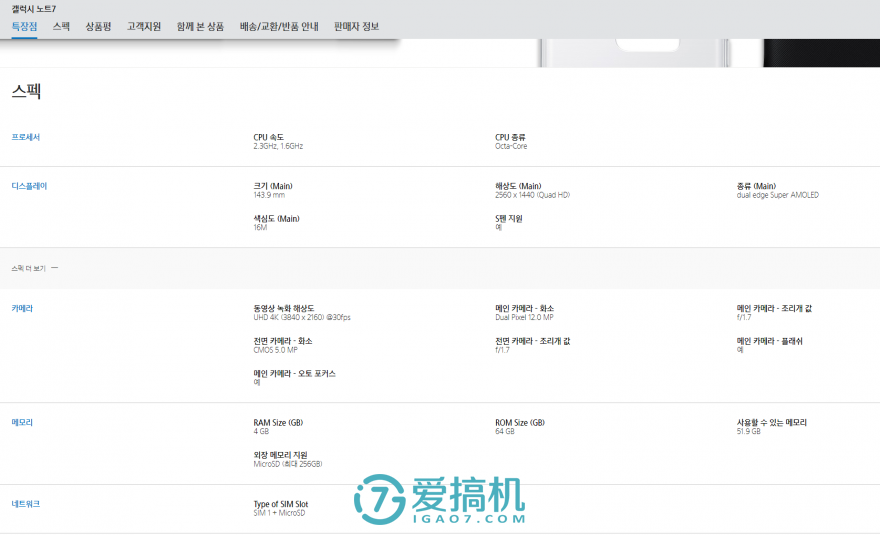
Task: Click the CPU 속도 label
Action: (268, 137)
